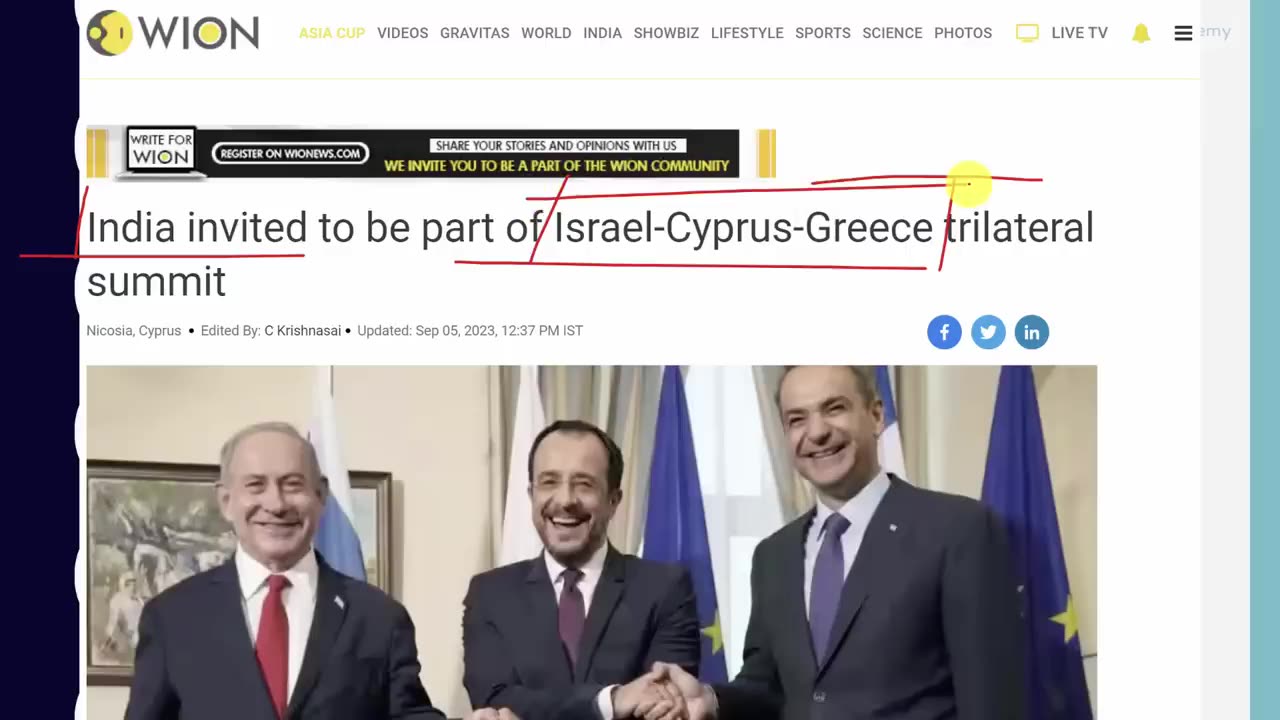Share article on Facebook

(944, 332)
